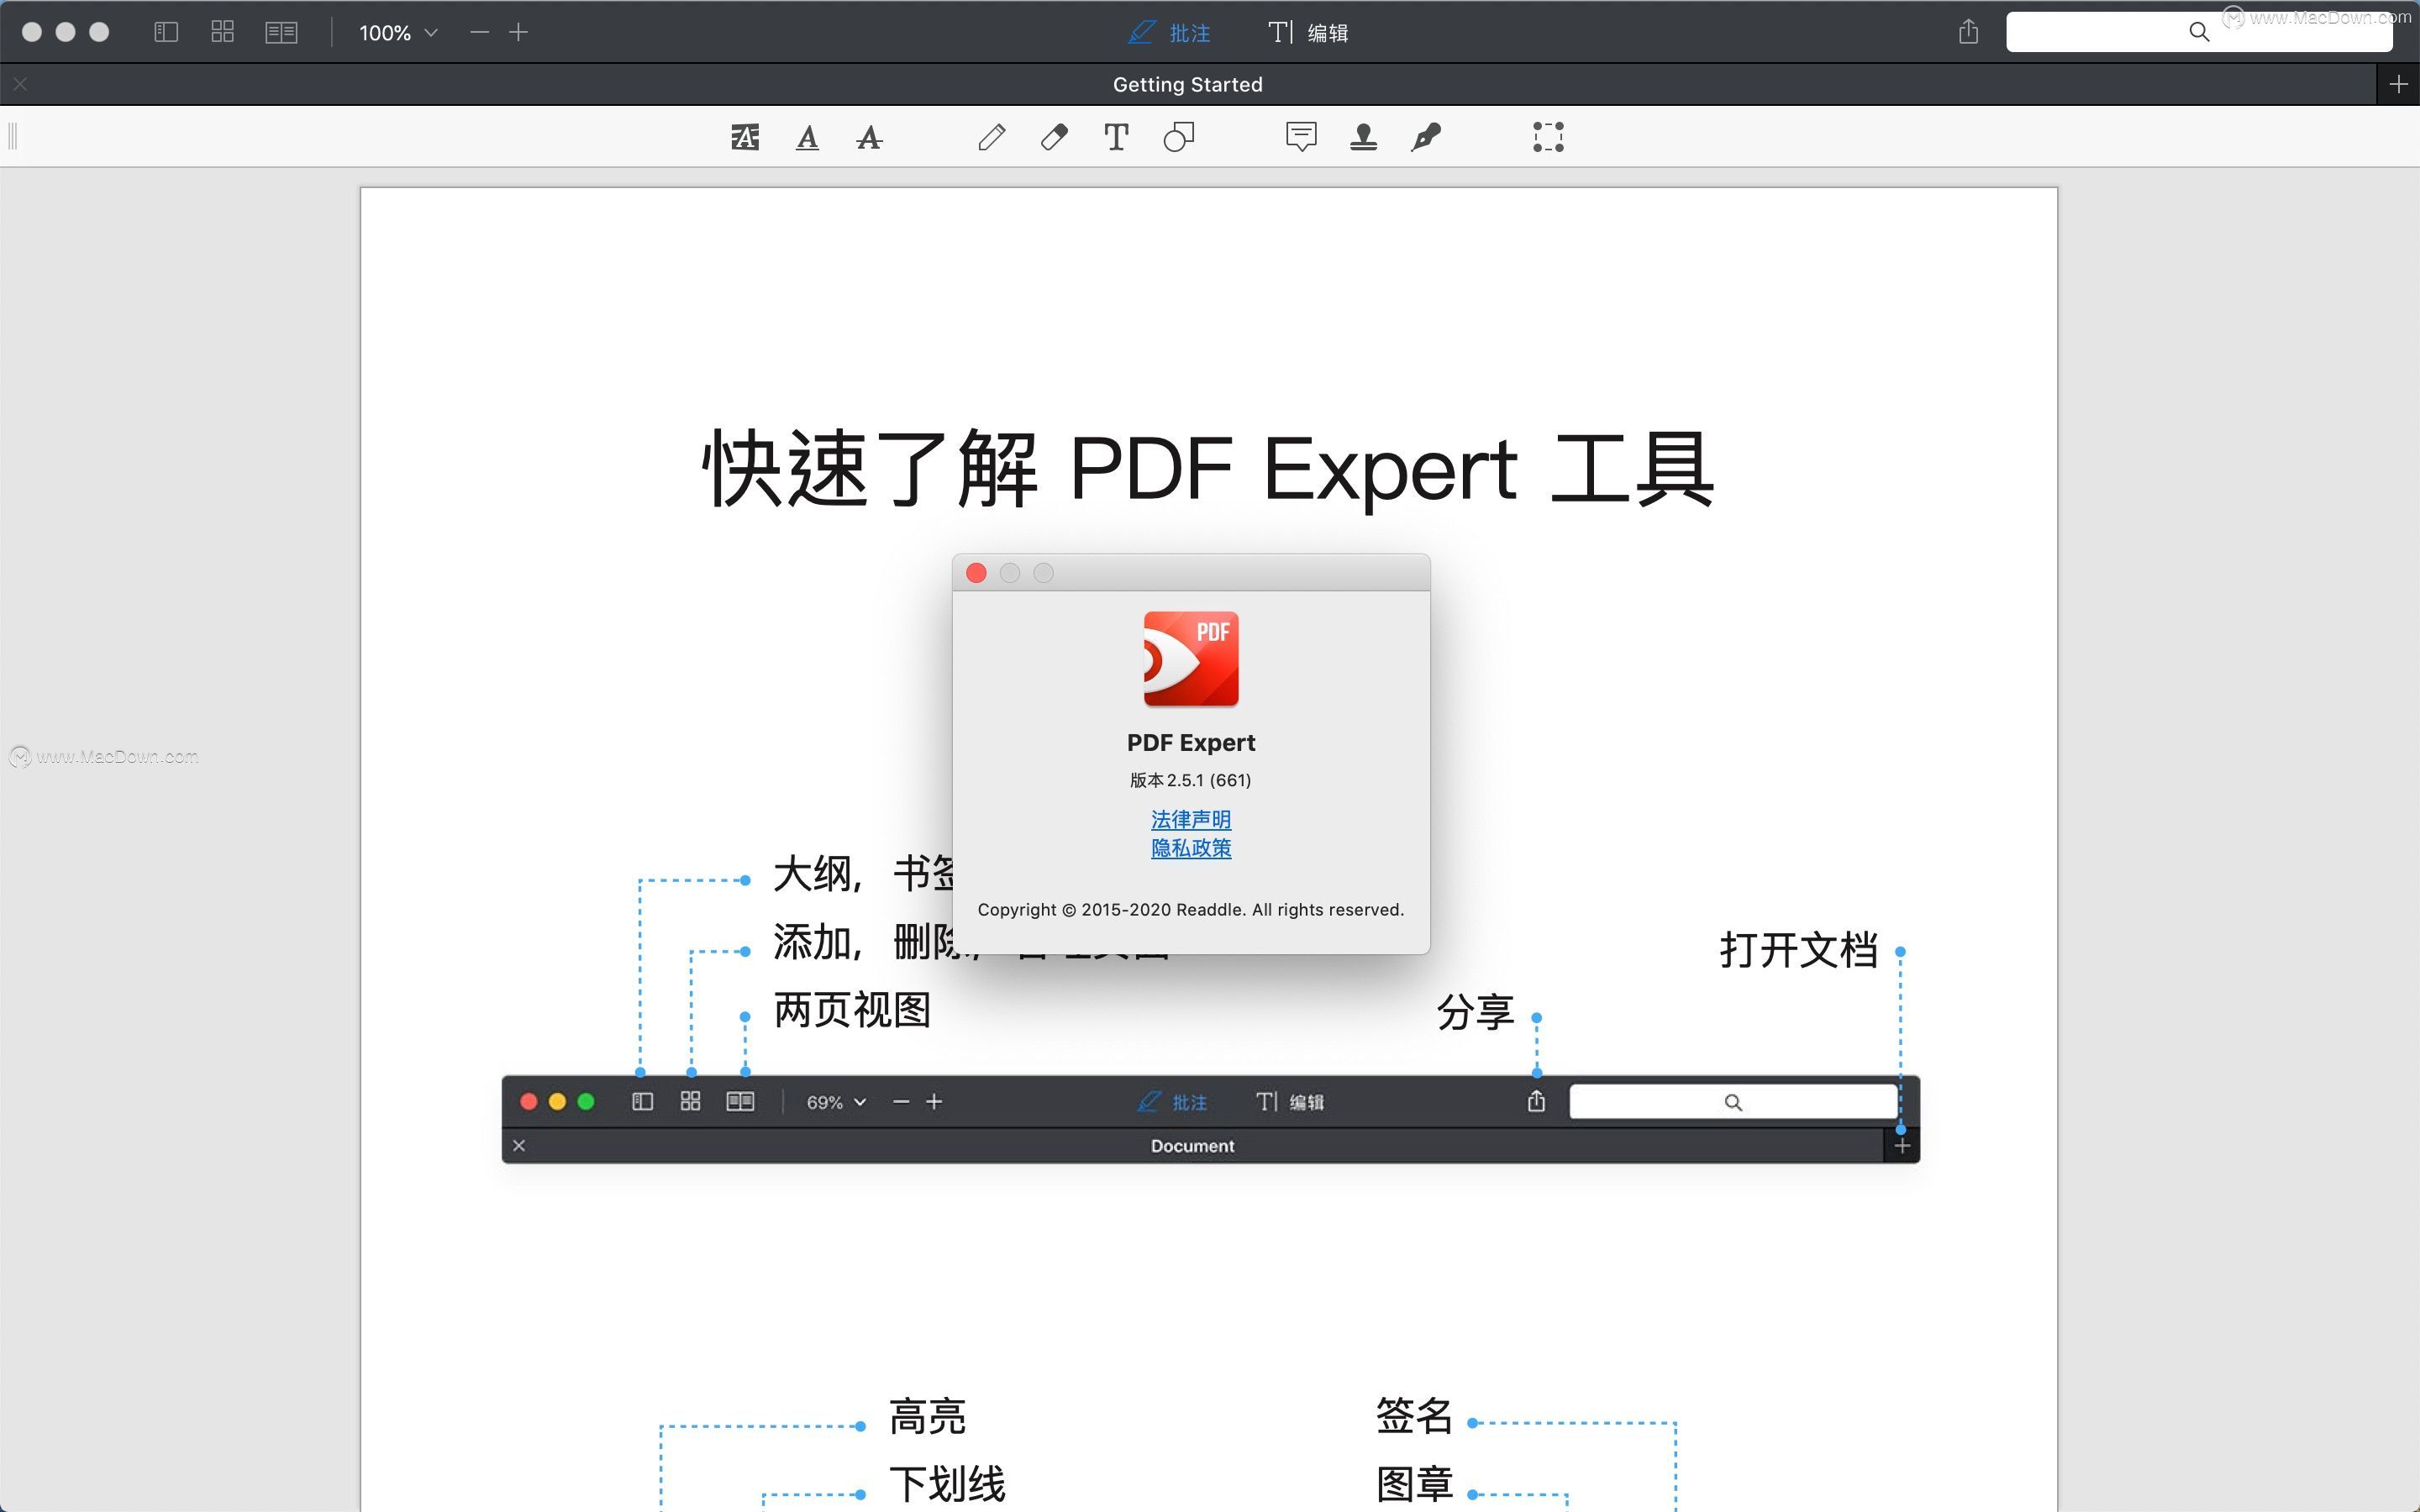Open the 法律声明 legal notice link
The height and width of the screenshot is (1512, 2420).
[1190, 820]
